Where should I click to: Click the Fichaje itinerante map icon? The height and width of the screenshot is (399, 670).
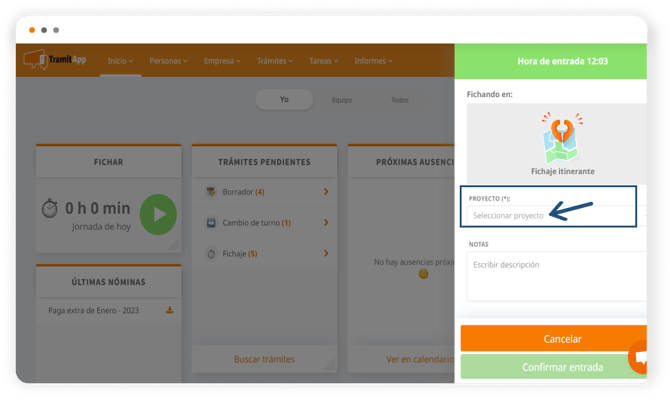(x=562, y=138)
